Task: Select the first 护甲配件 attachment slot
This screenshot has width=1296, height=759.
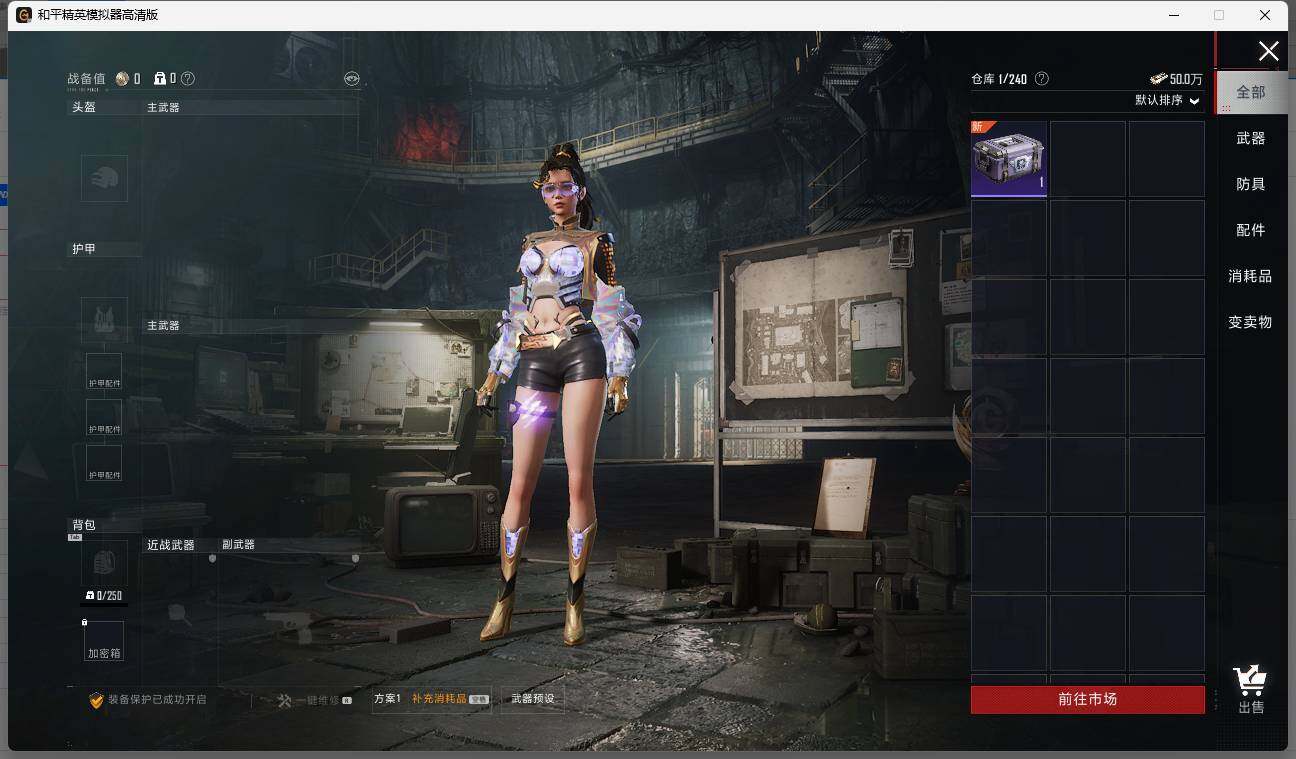Action: 104,371
